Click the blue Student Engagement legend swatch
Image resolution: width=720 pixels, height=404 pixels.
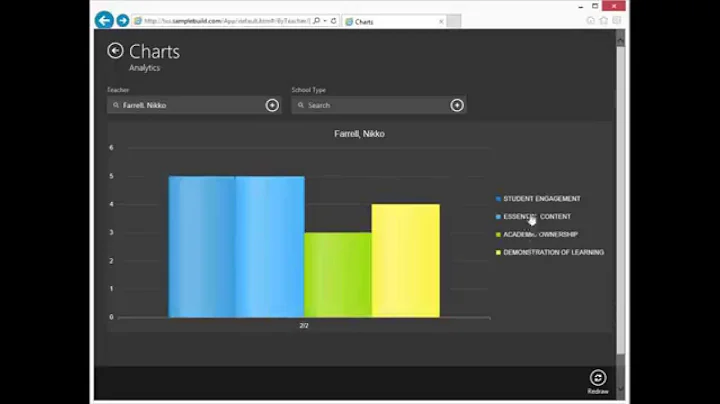498,199
